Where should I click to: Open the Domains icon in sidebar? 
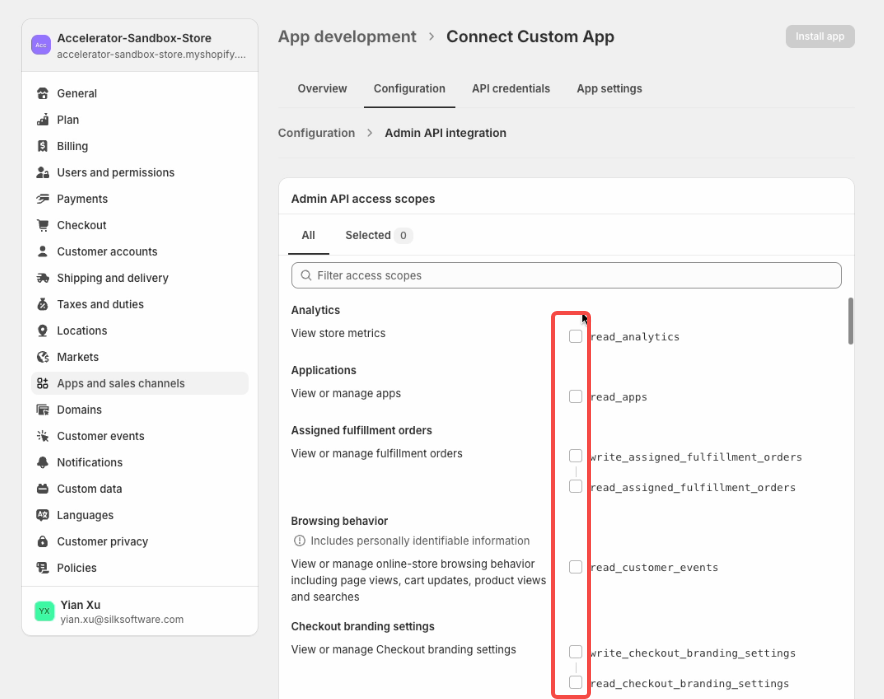pos(42,410)
